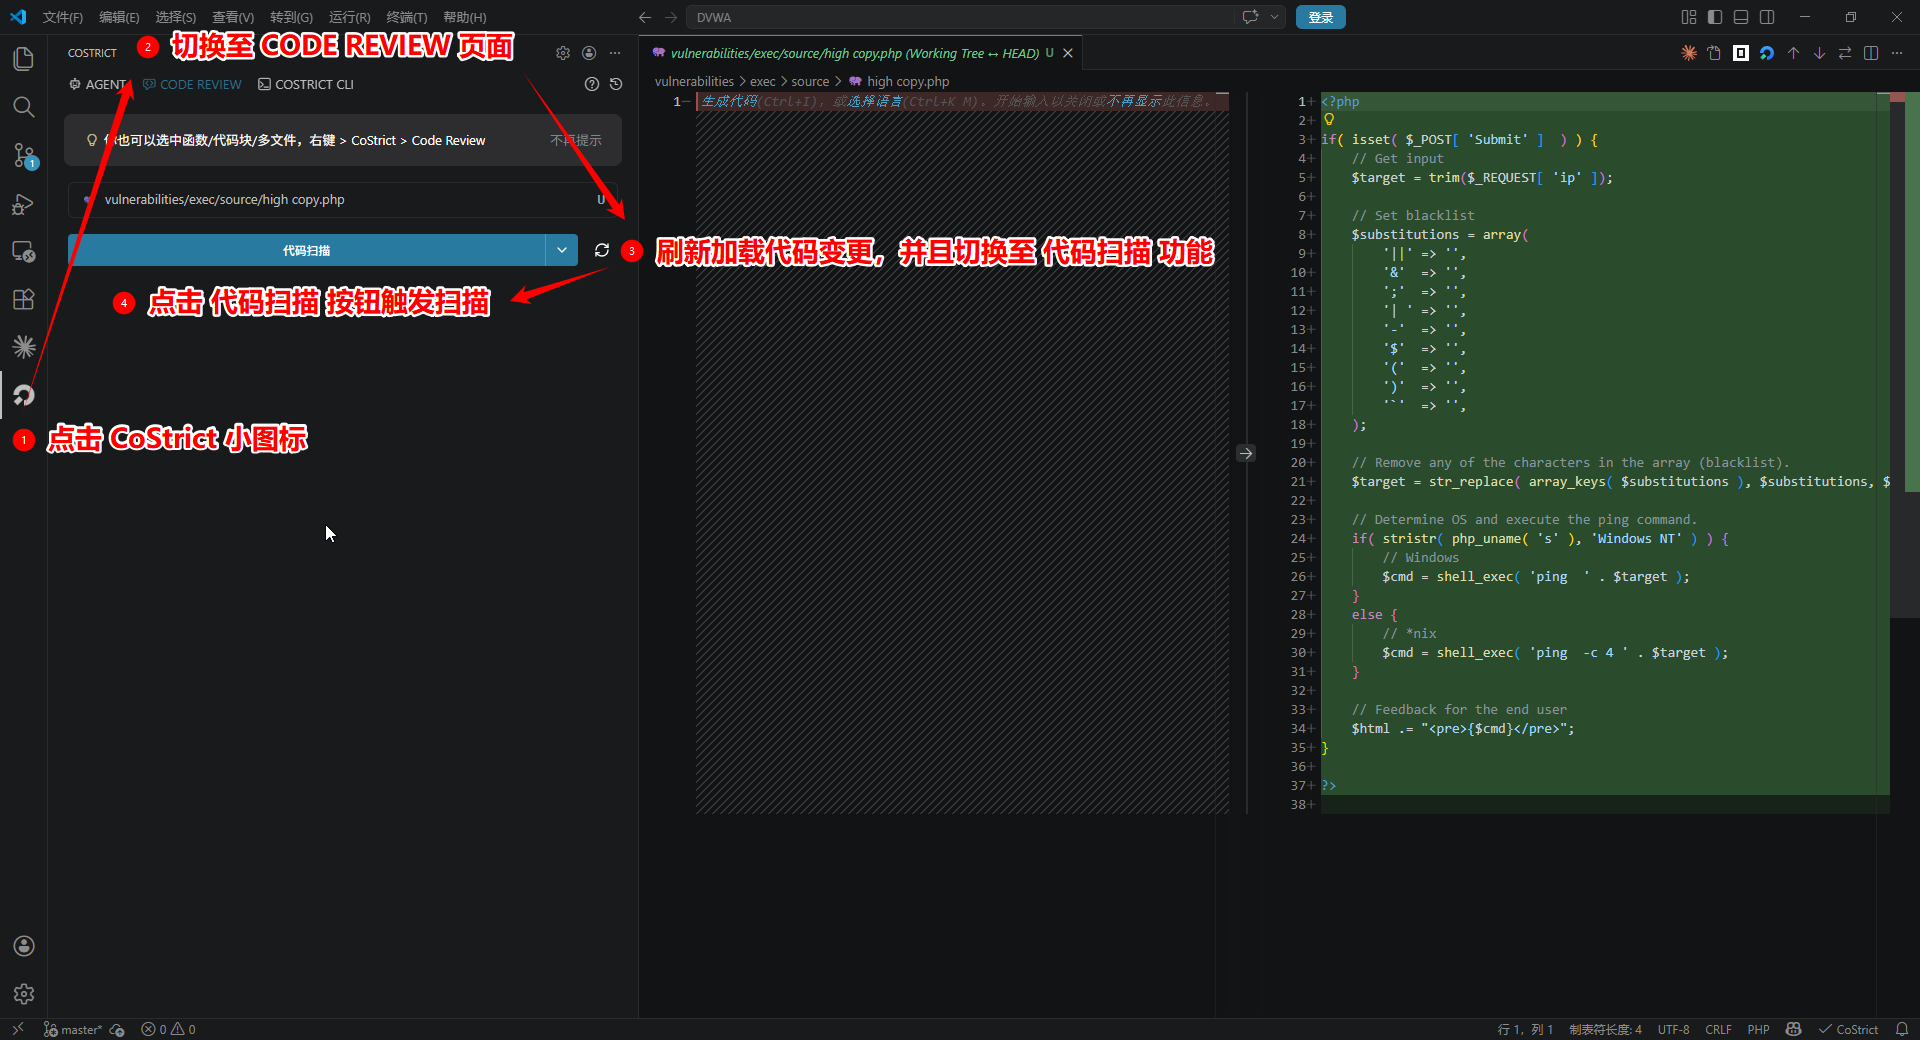Go to next change with down arrow
Viewport: 1920px width, 1040px height.
(1819, 53)
